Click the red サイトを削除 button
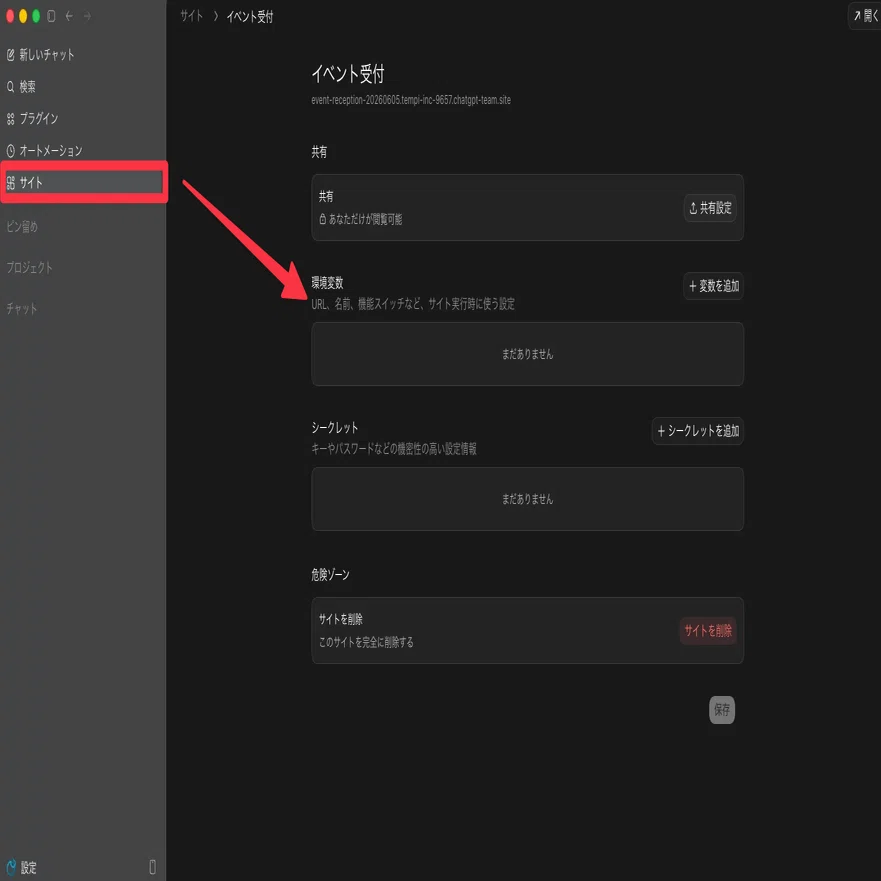 [x=708, y=630]
